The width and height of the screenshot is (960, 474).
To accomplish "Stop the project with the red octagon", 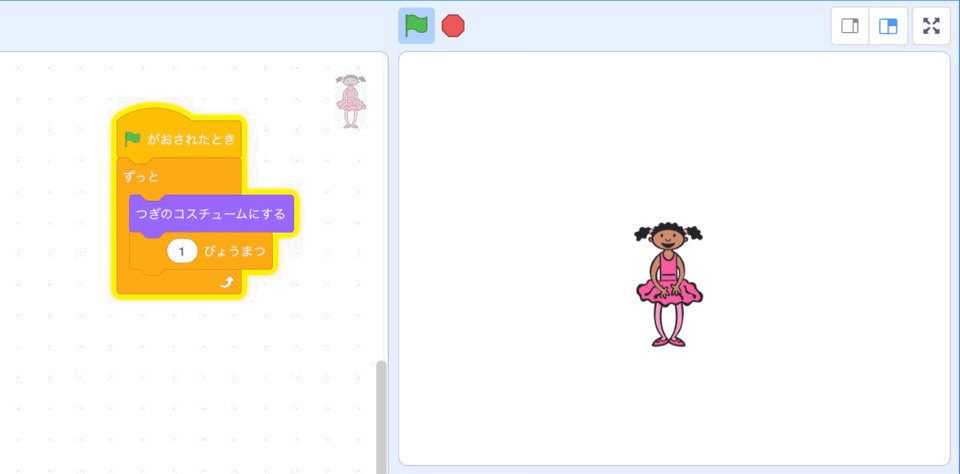I will (x=453, y=26).
